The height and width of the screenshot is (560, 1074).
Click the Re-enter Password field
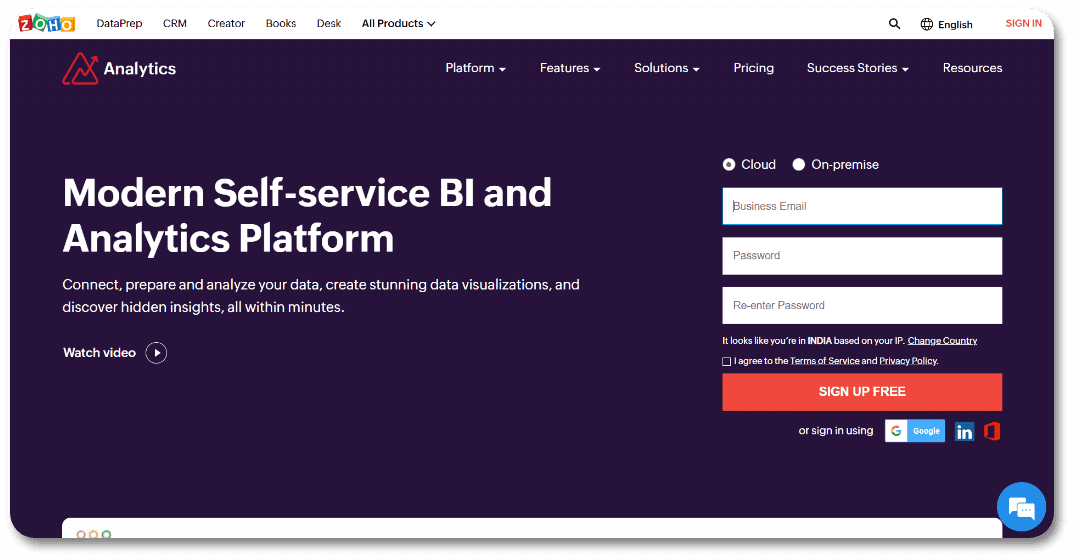(x=862, y=305)
